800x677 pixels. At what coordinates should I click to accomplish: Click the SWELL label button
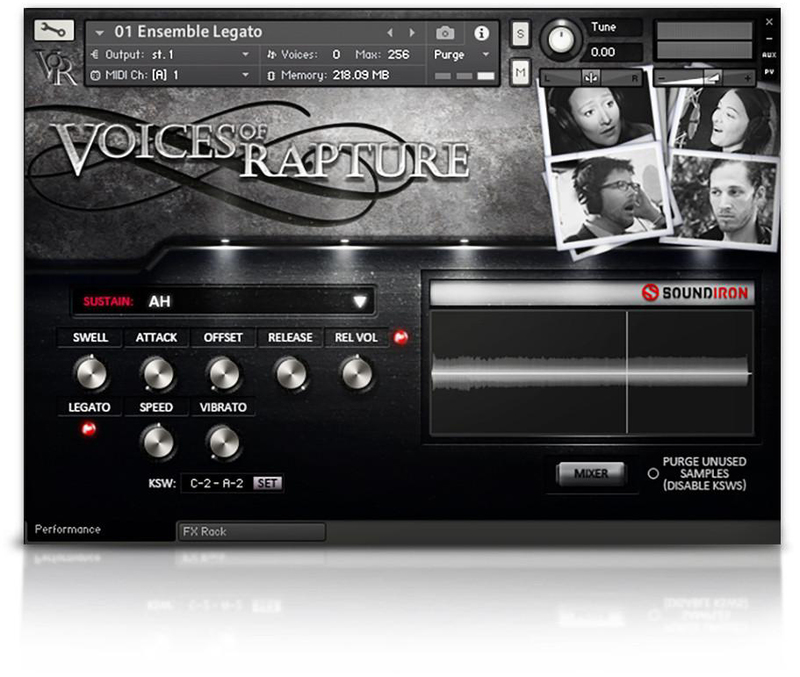click(x=90, y=338)
